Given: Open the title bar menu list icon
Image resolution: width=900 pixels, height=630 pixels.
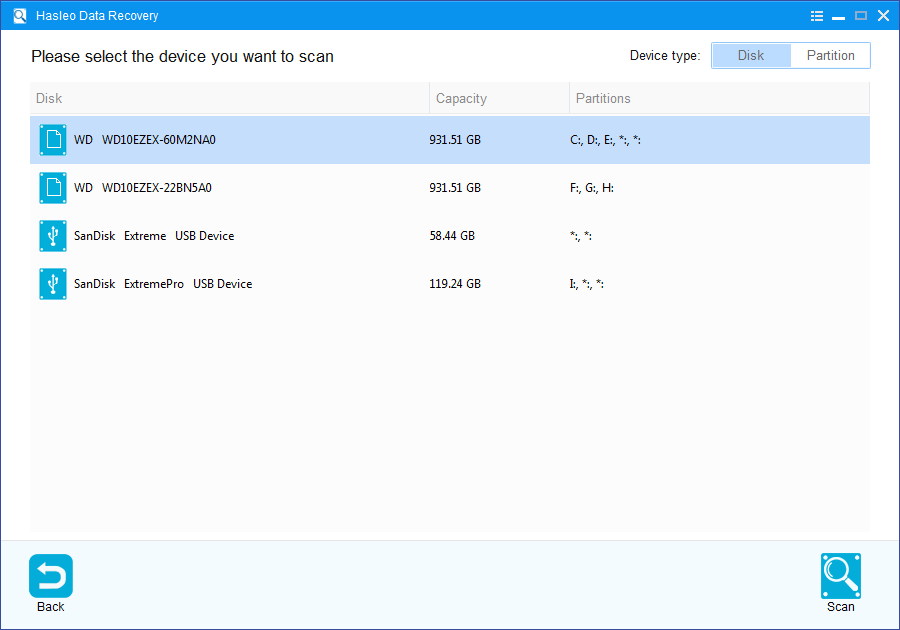Looking at the screenshot, I should (817, 16).
